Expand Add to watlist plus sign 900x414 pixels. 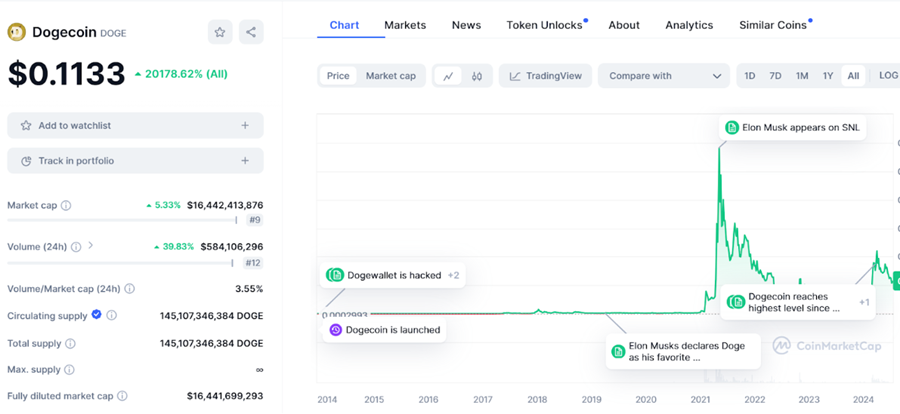click(245, 125)
